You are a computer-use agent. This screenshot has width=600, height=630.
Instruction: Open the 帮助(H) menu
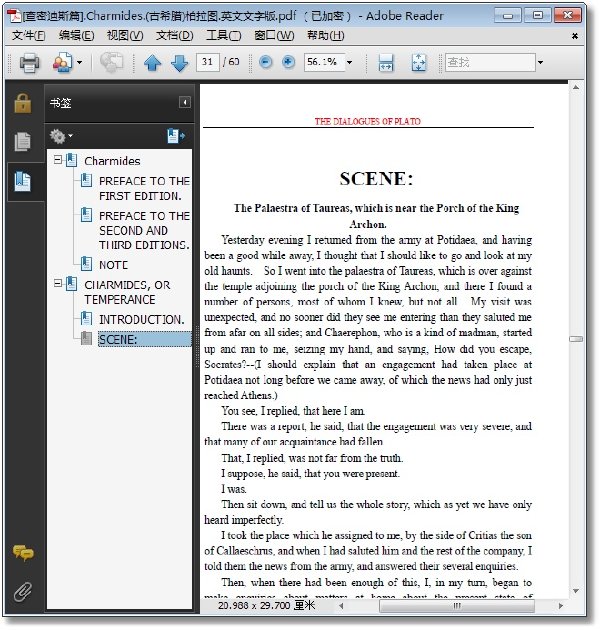click(326, 36)
